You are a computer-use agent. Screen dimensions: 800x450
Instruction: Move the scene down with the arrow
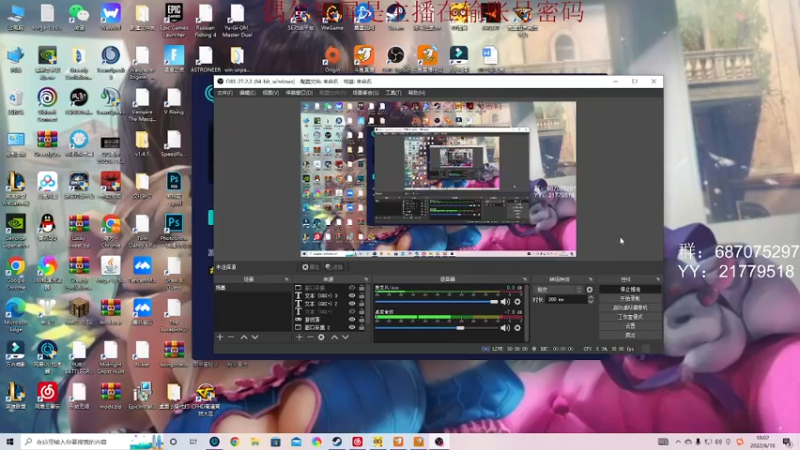click(255, 337)
